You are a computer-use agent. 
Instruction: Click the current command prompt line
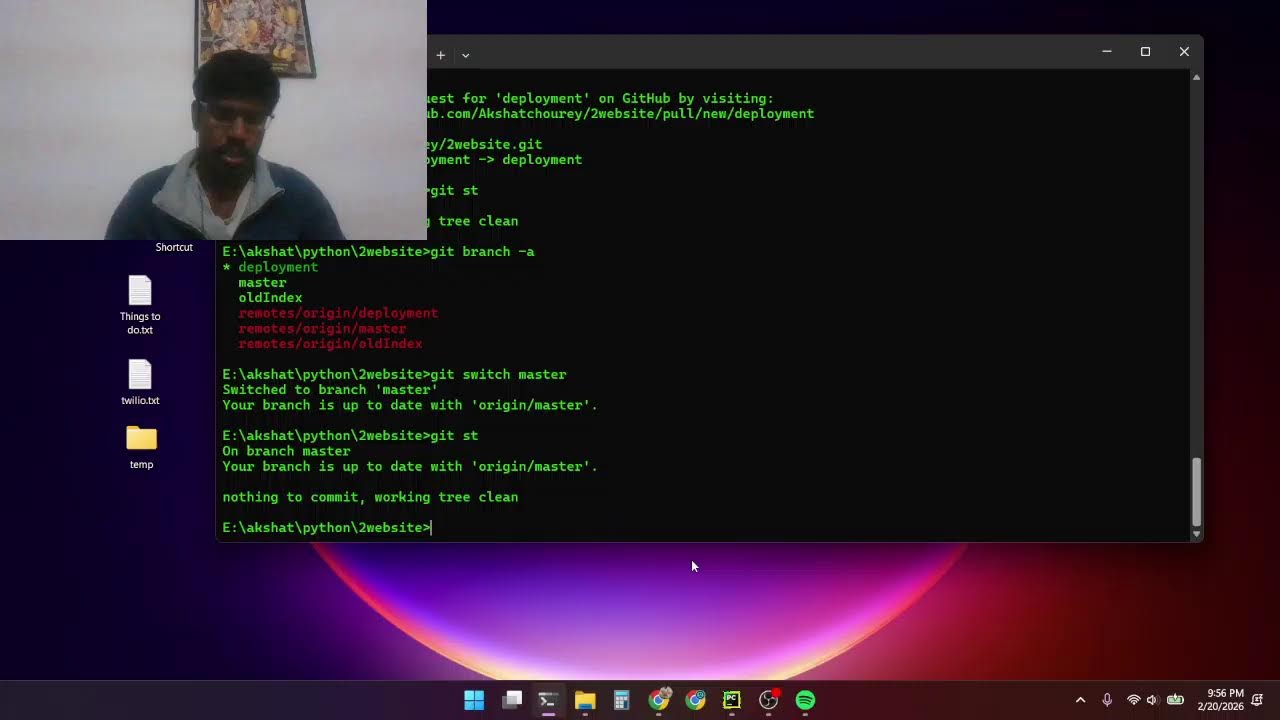coord(327,527)
